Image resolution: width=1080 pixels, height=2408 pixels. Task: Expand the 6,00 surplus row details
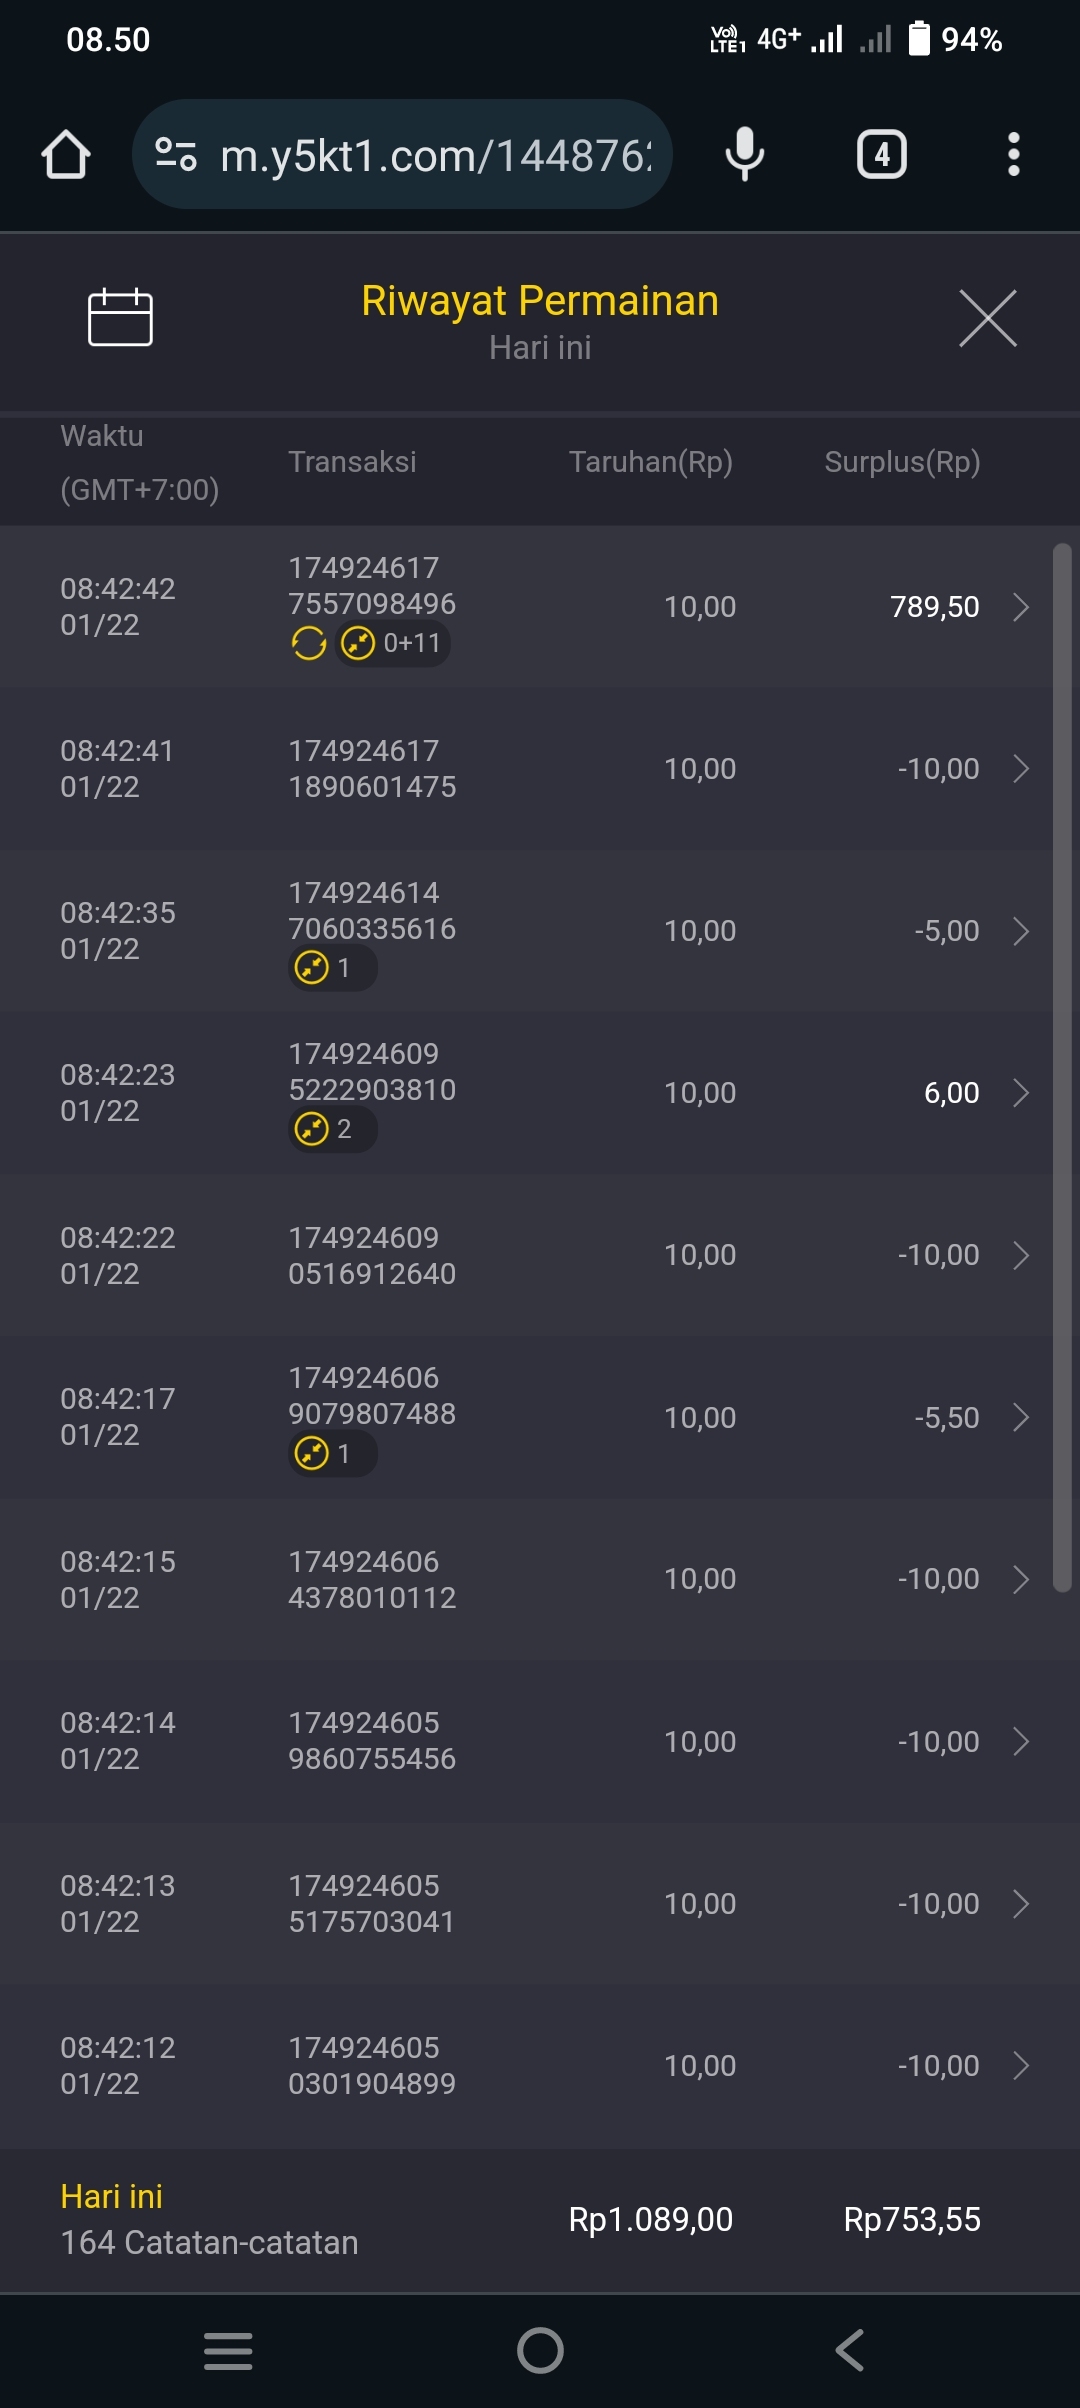1020,1093
